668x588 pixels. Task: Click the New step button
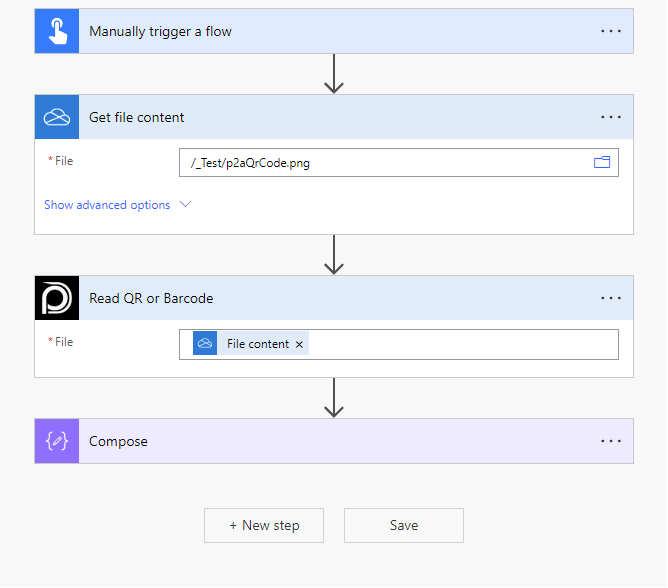click(264, 525)
